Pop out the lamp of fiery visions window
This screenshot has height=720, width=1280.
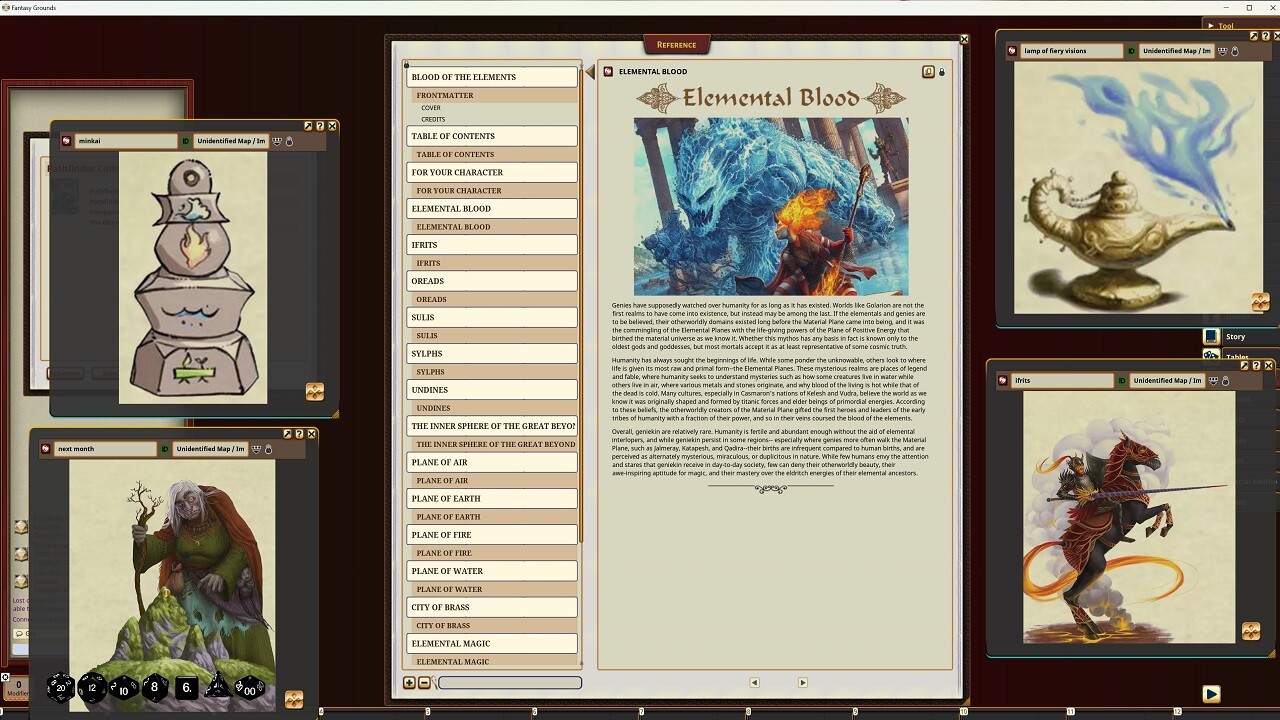click(1253, 36)
